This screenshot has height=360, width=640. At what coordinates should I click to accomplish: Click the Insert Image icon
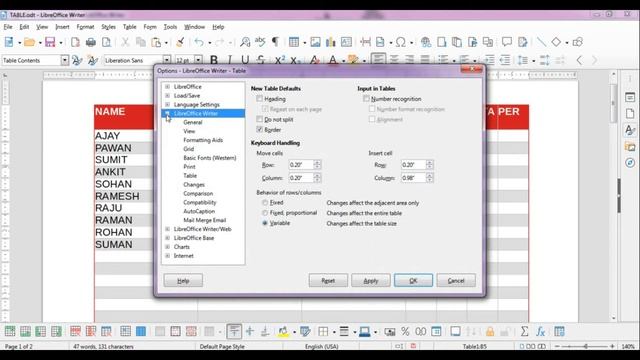[x=315, y=42]
